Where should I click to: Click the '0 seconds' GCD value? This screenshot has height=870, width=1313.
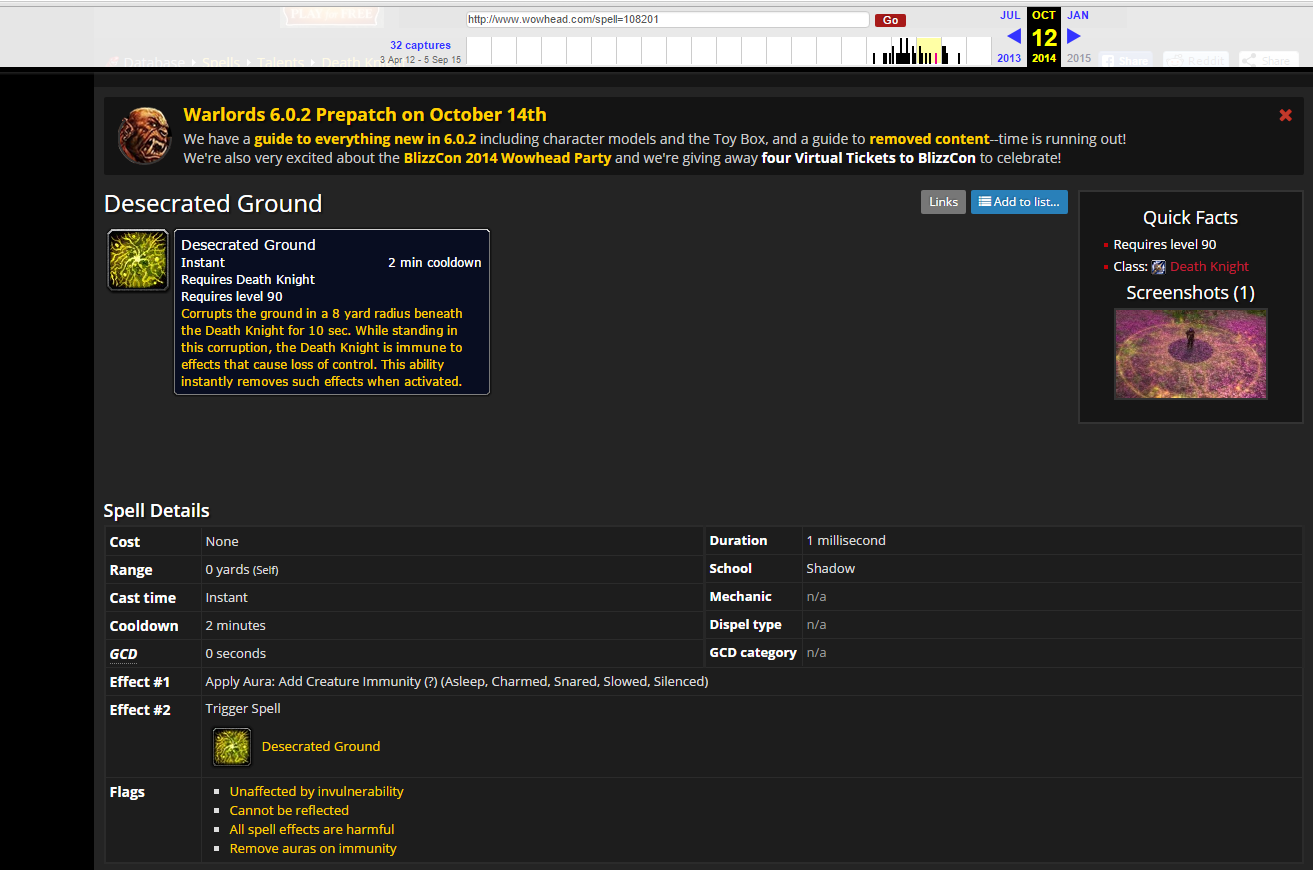click(236, 653)
